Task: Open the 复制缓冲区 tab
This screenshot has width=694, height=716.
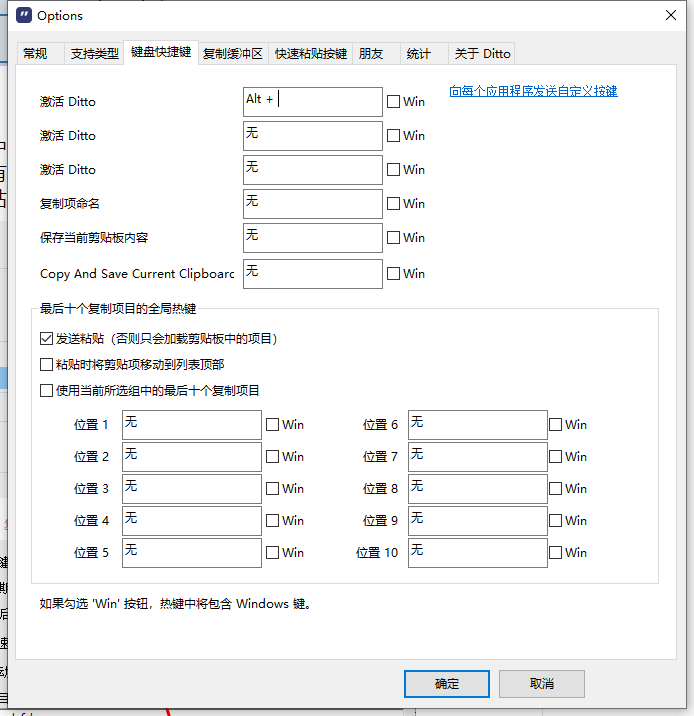Action: tap(233, 54)
